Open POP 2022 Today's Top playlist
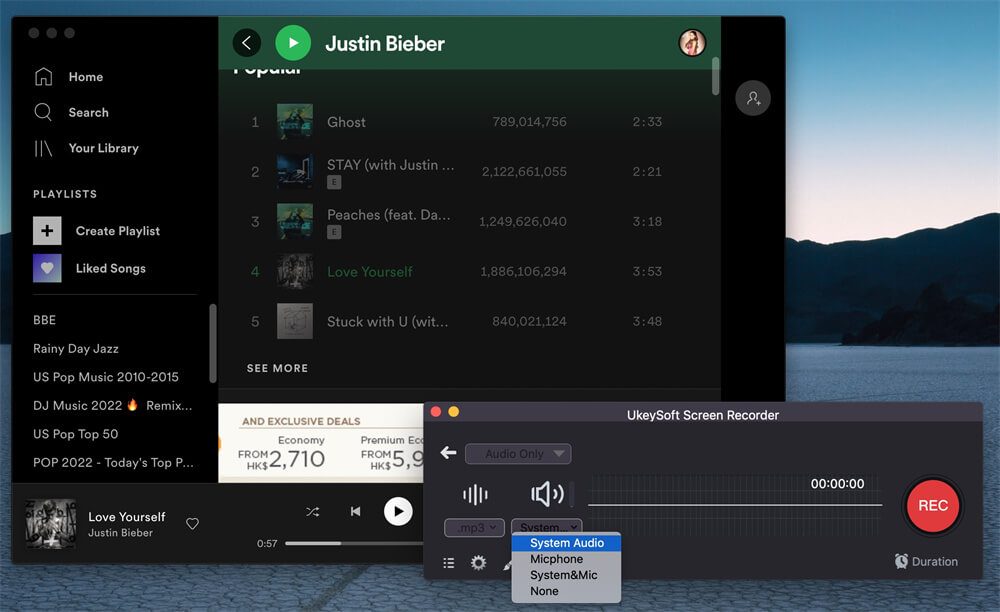This screenshot has height=612, width=1000. point(113,462)
